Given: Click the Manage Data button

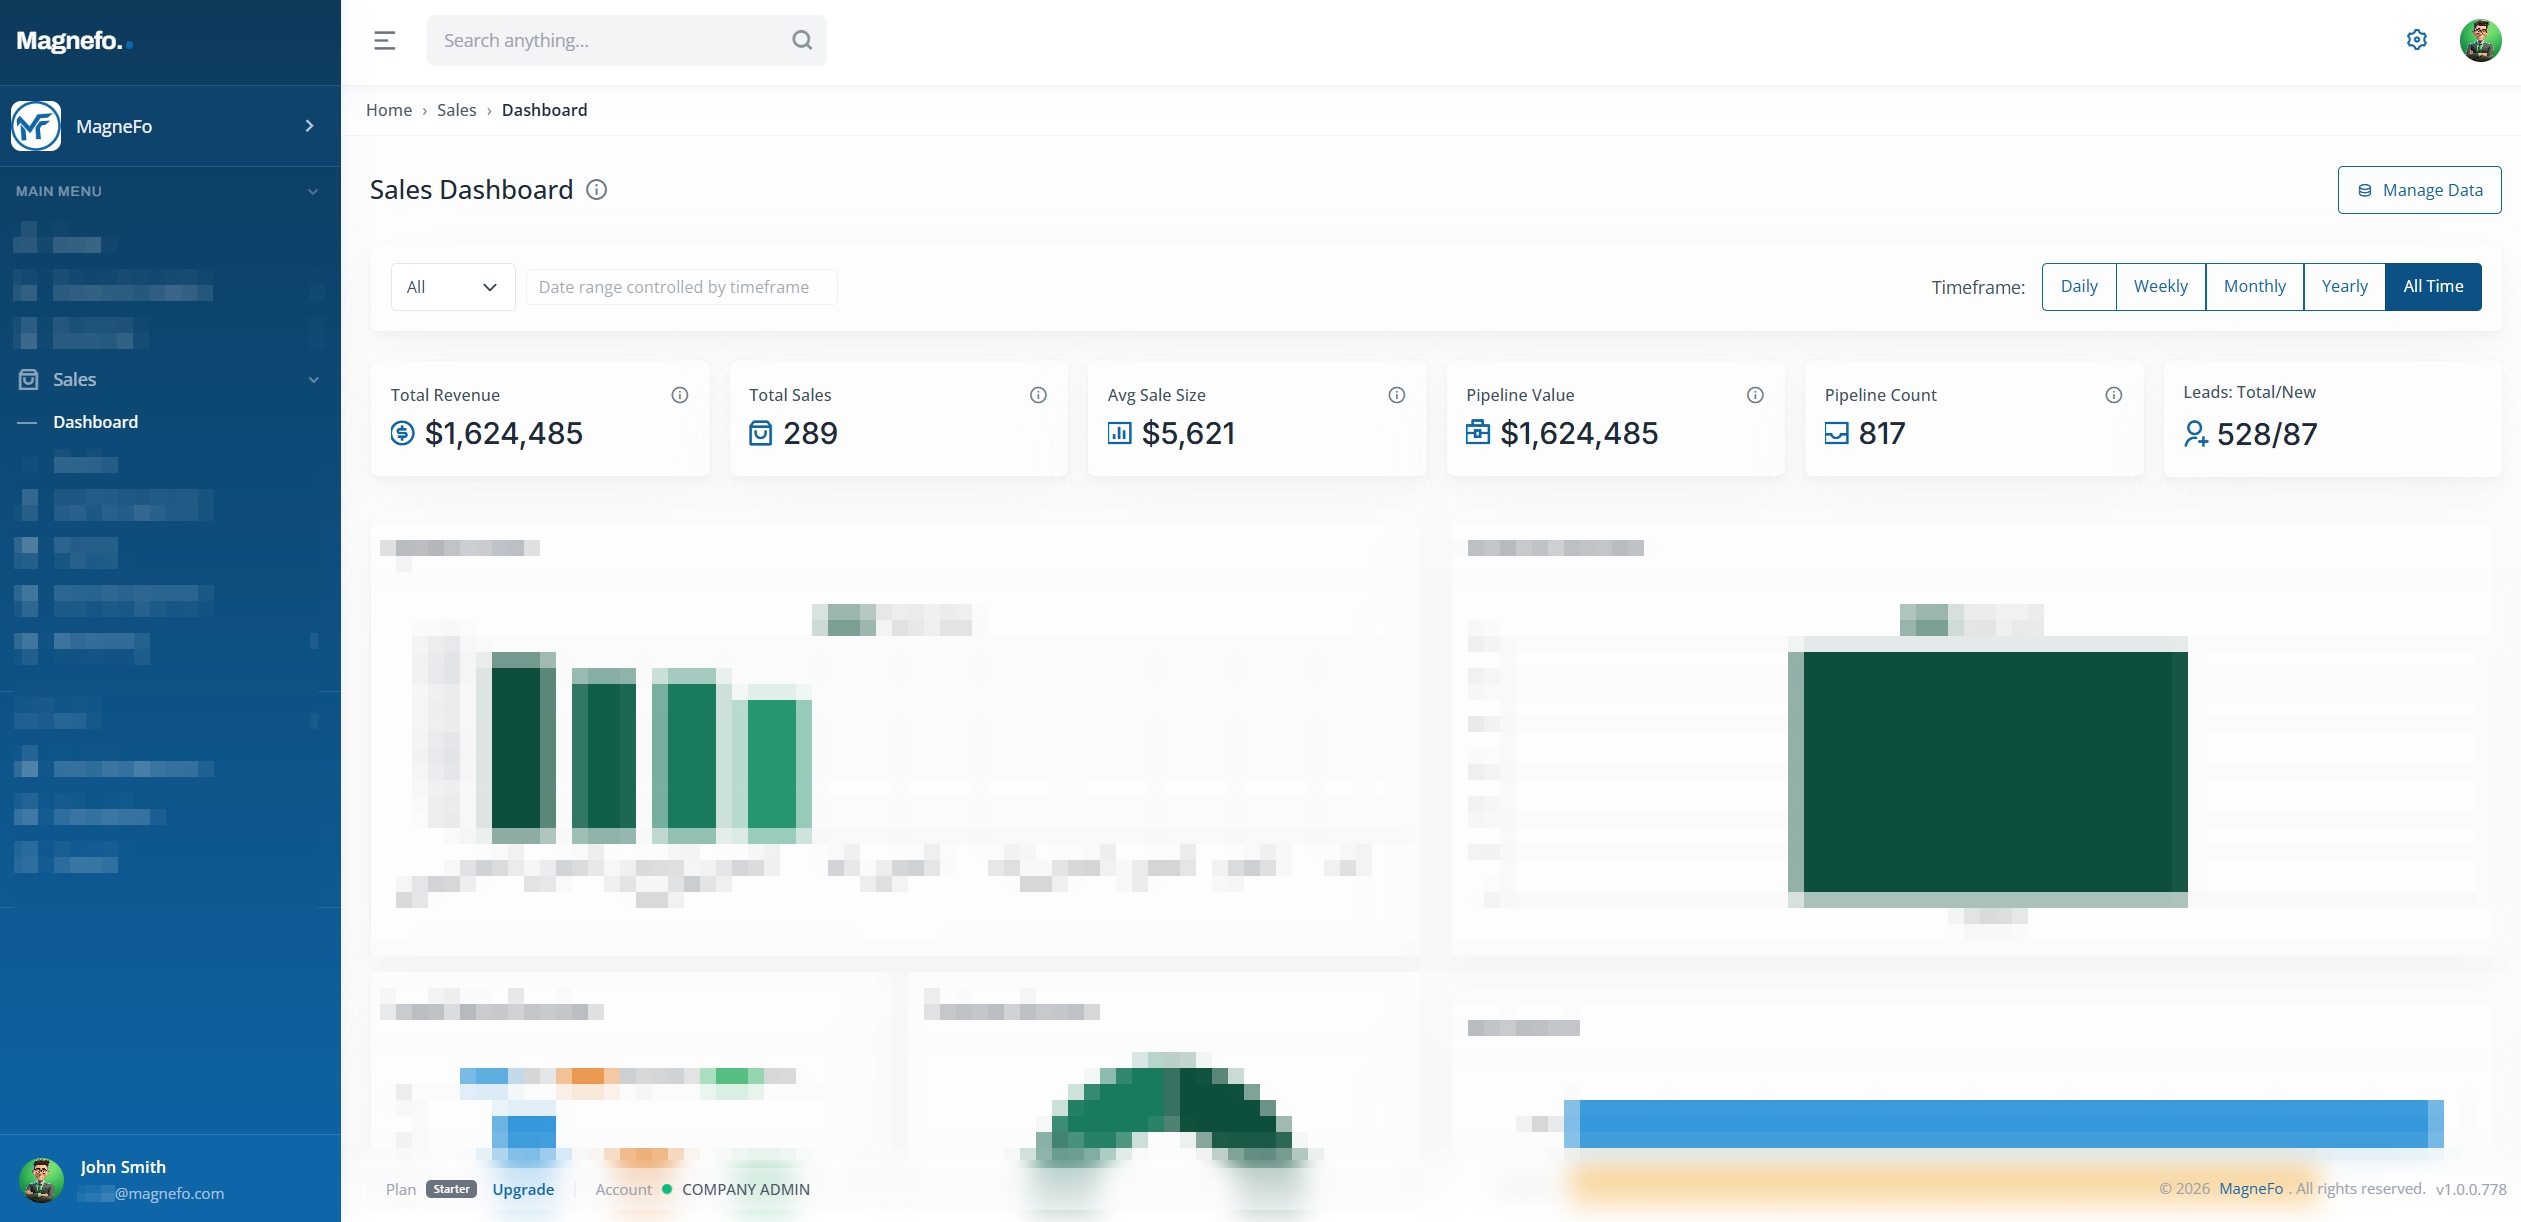Looking at the screenshot, I should 2419,190.
